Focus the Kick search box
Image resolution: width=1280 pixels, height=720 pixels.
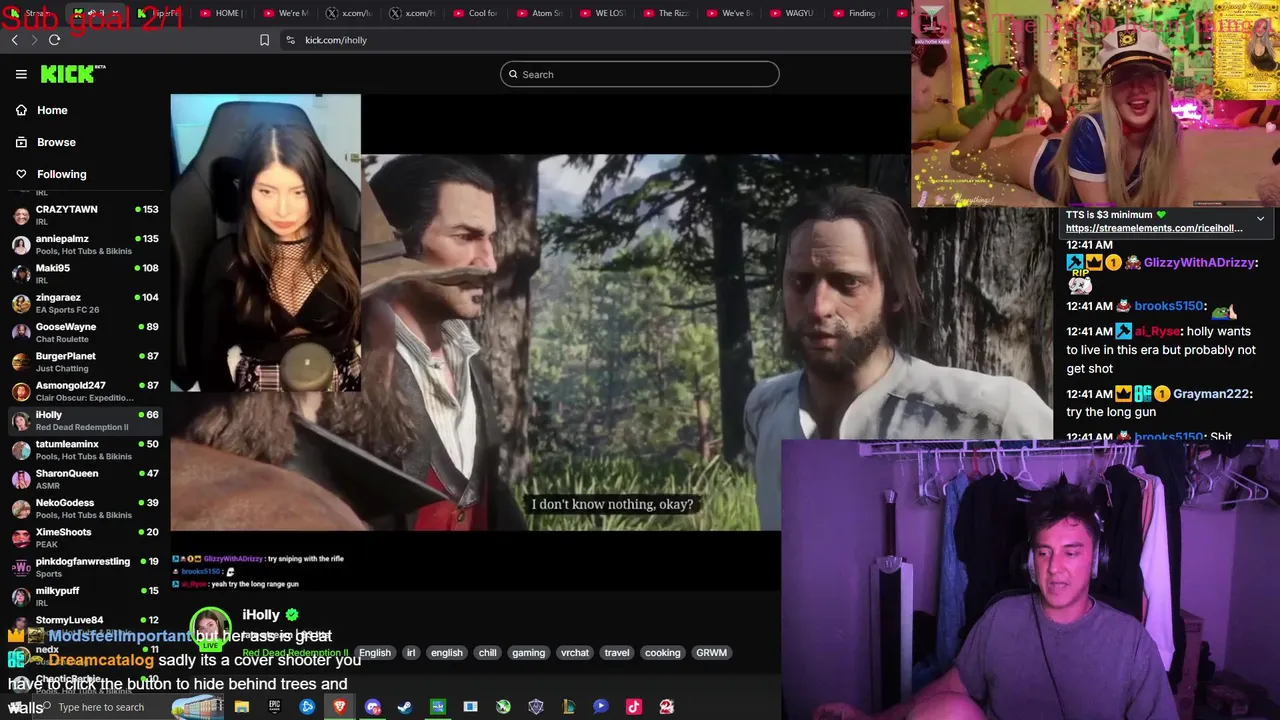[x=640, y=74]
